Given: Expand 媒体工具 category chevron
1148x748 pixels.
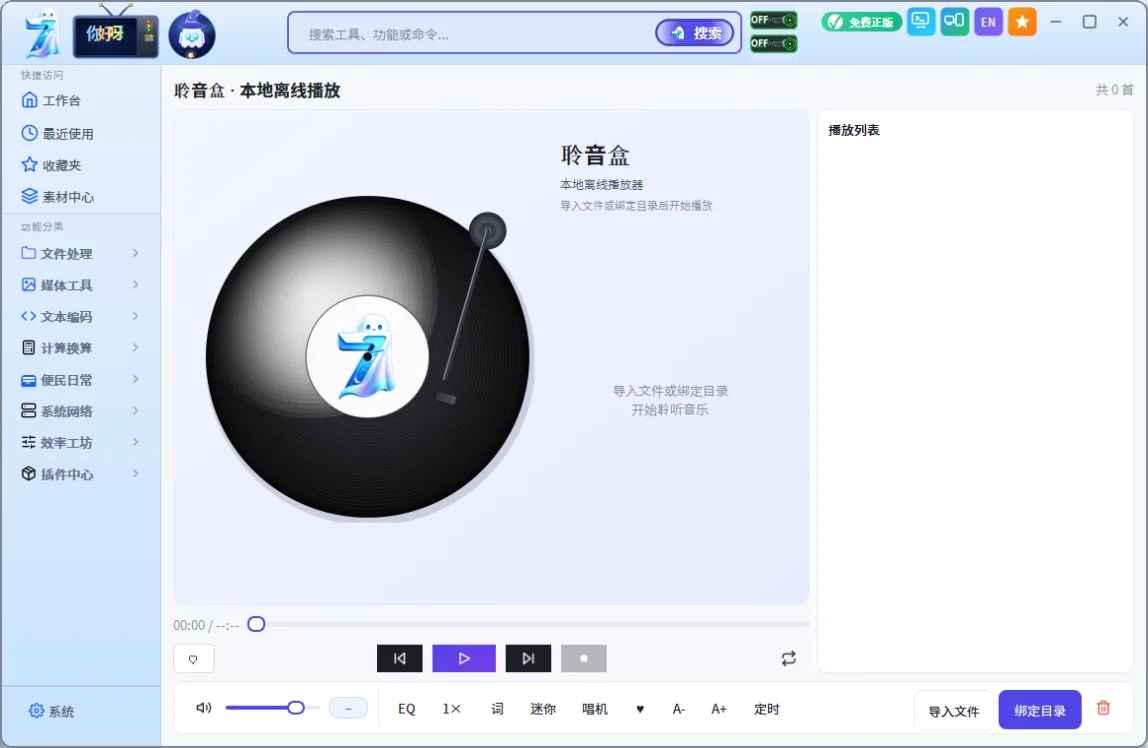Looking at the screenshot, I should 135,285.
